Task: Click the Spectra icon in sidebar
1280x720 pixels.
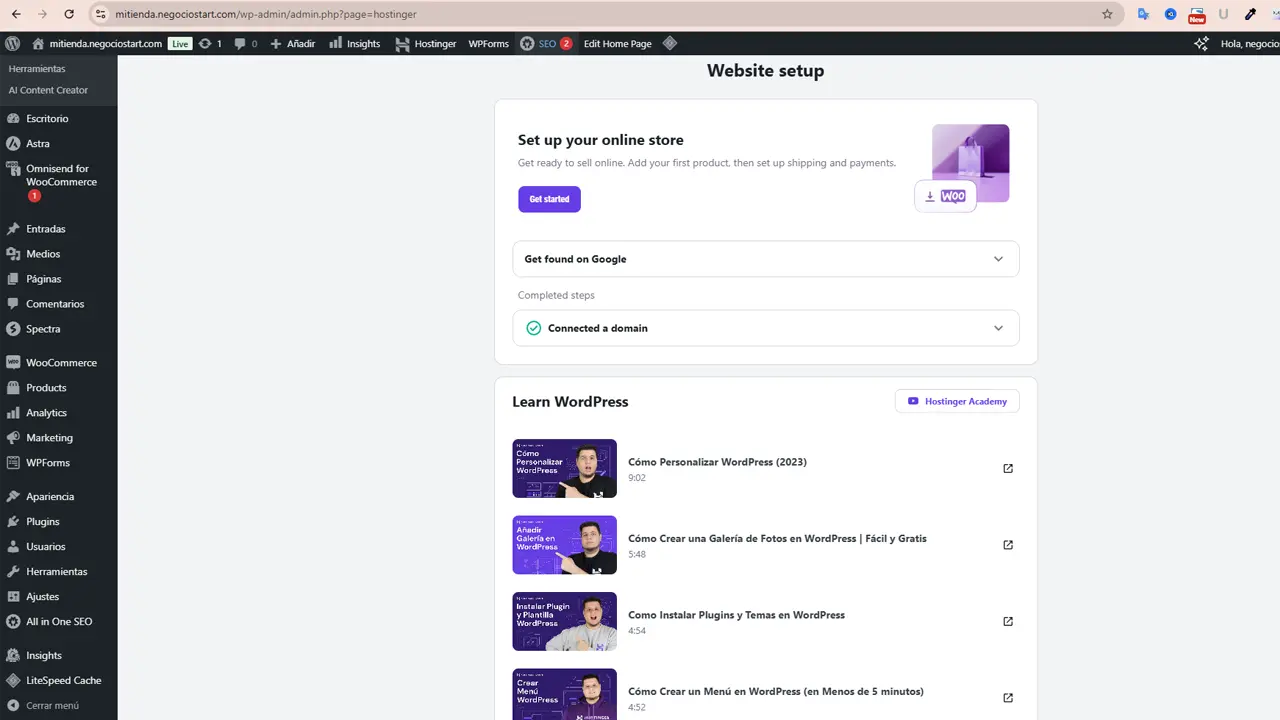Action: (13, 329)
